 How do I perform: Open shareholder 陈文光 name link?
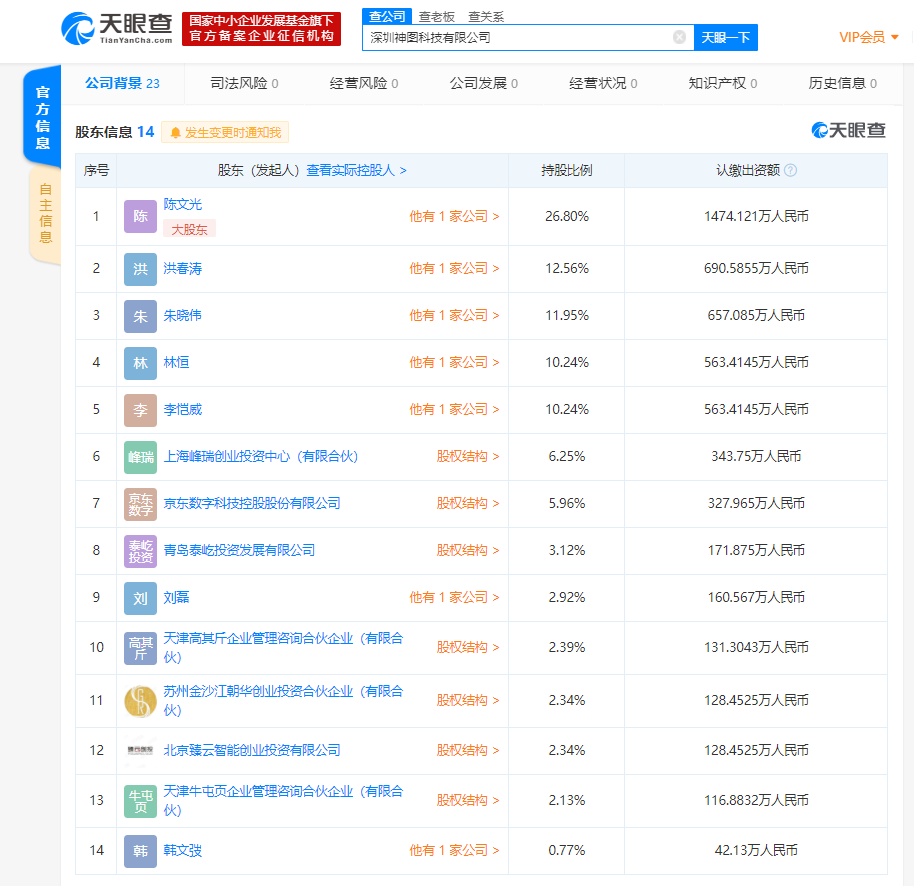(182, 204)
